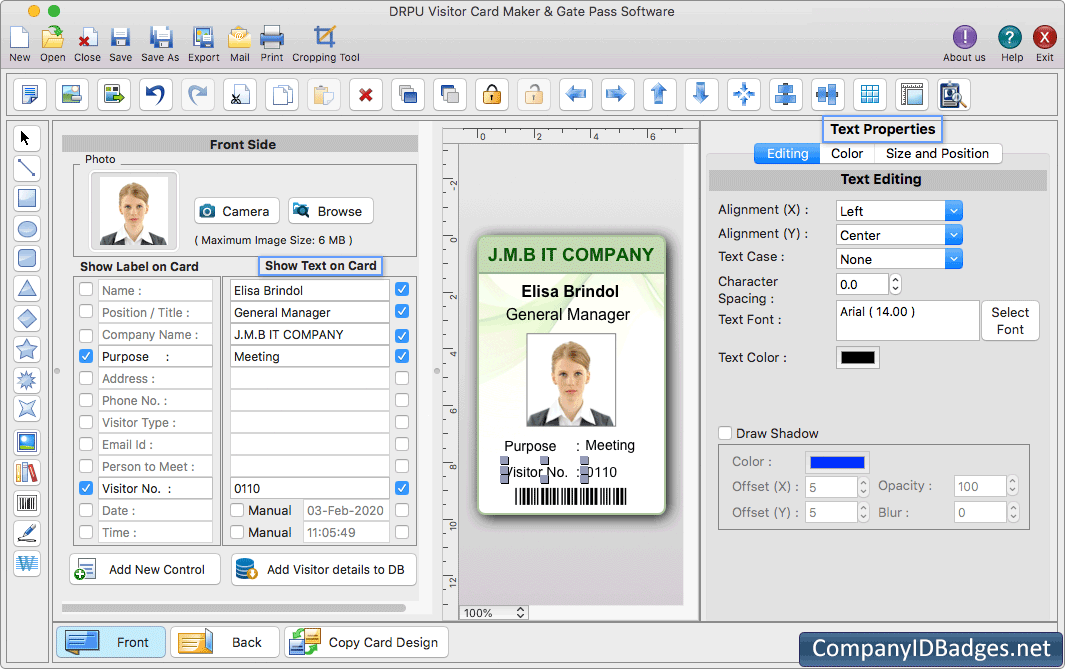
Task: Click the New document icon
Action: point(19,44)
